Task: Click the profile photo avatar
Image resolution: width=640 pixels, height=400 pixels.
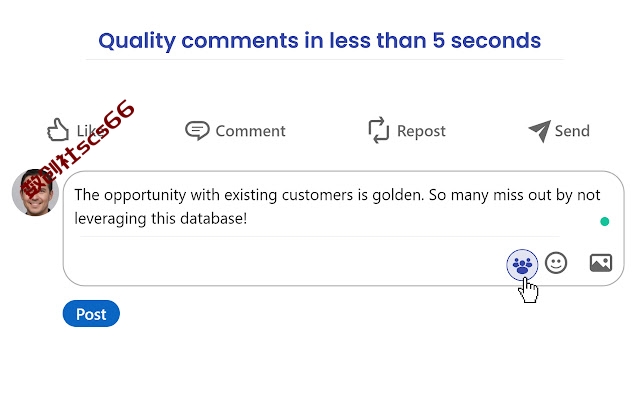Action: [x=36, y=192]
